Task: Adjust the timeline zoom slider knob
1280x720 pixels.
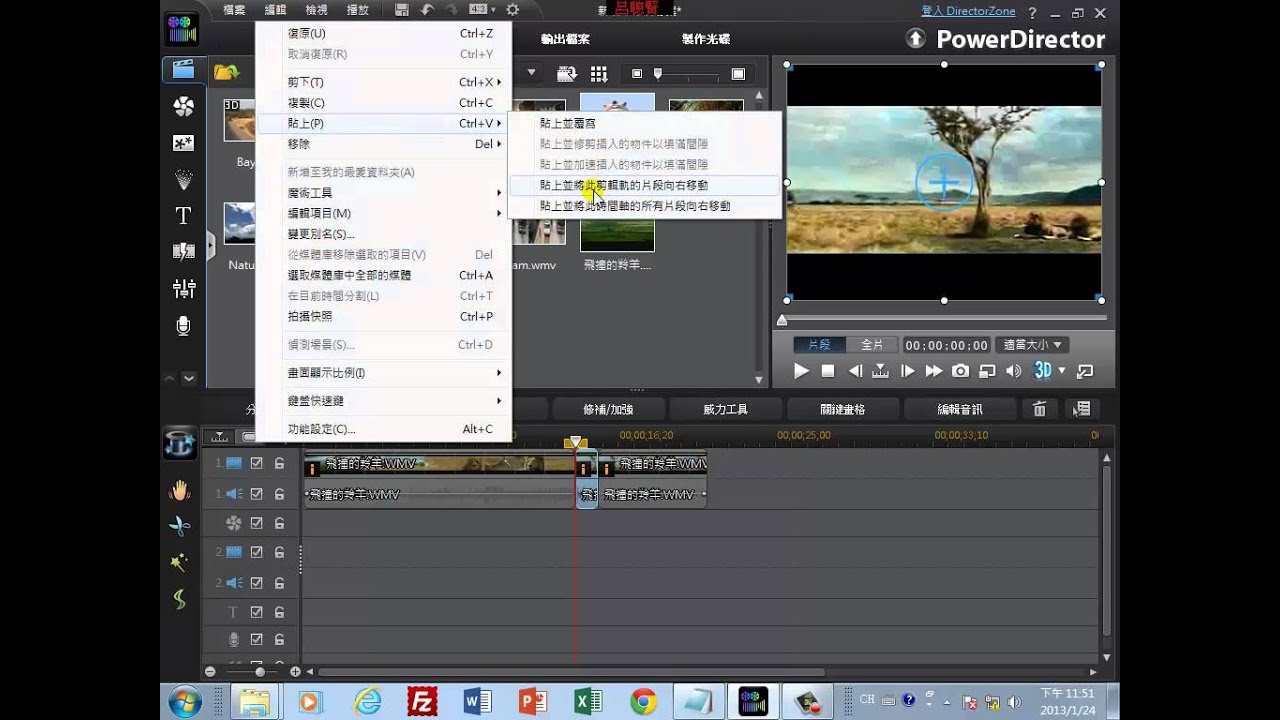Action: tap(260, 672)
